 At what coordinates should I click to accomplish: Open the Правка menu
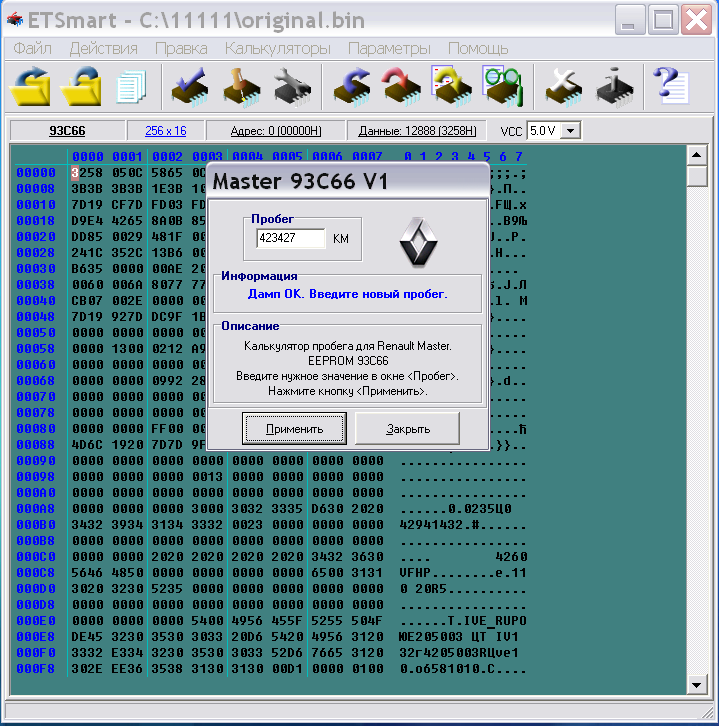(181, 48)
